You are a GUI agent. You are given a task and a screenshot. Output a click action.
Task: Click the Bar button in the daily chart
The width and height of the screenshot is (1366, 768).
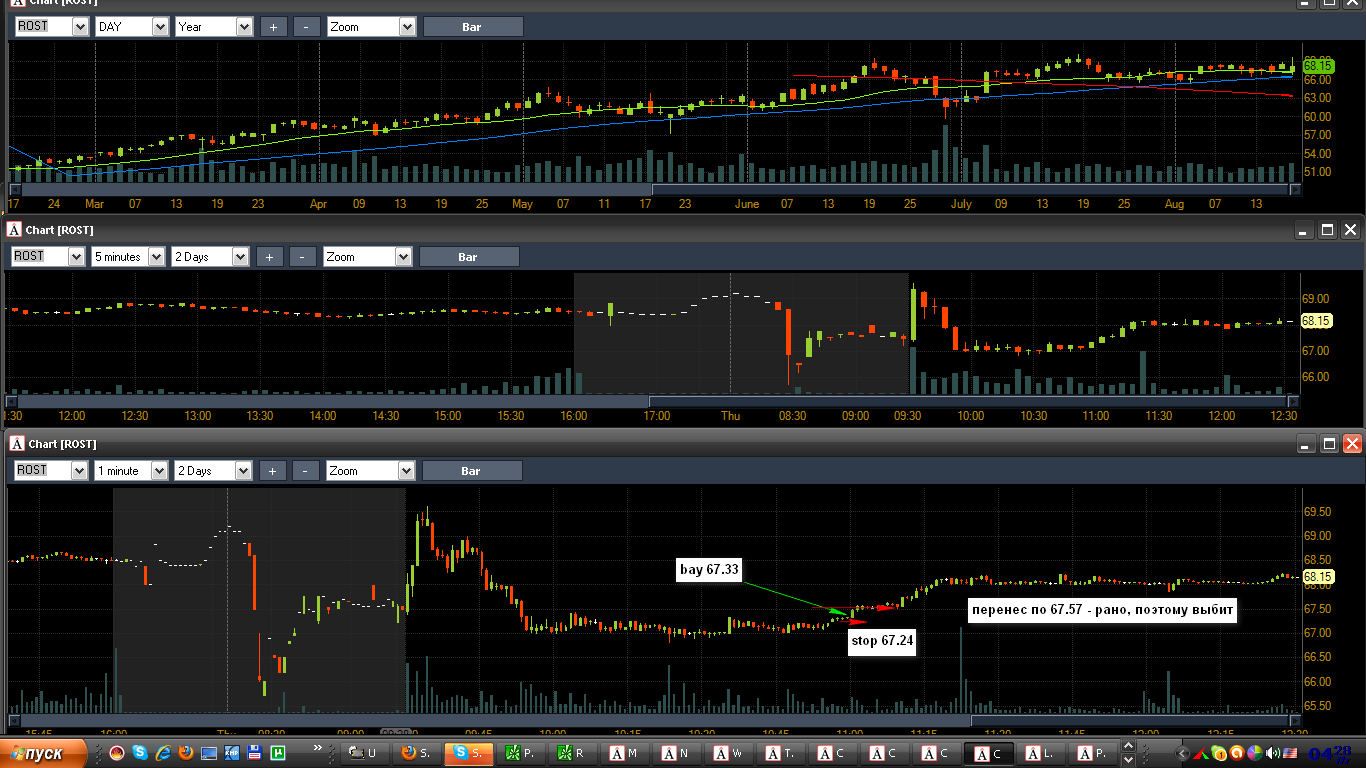coord(472,27)
